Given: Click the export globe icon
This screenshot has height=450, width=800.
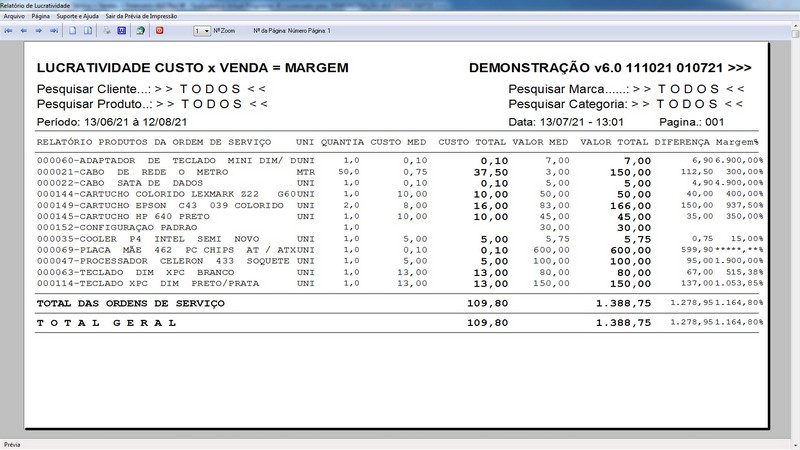Looking at the screenshot, I should 140,31.
